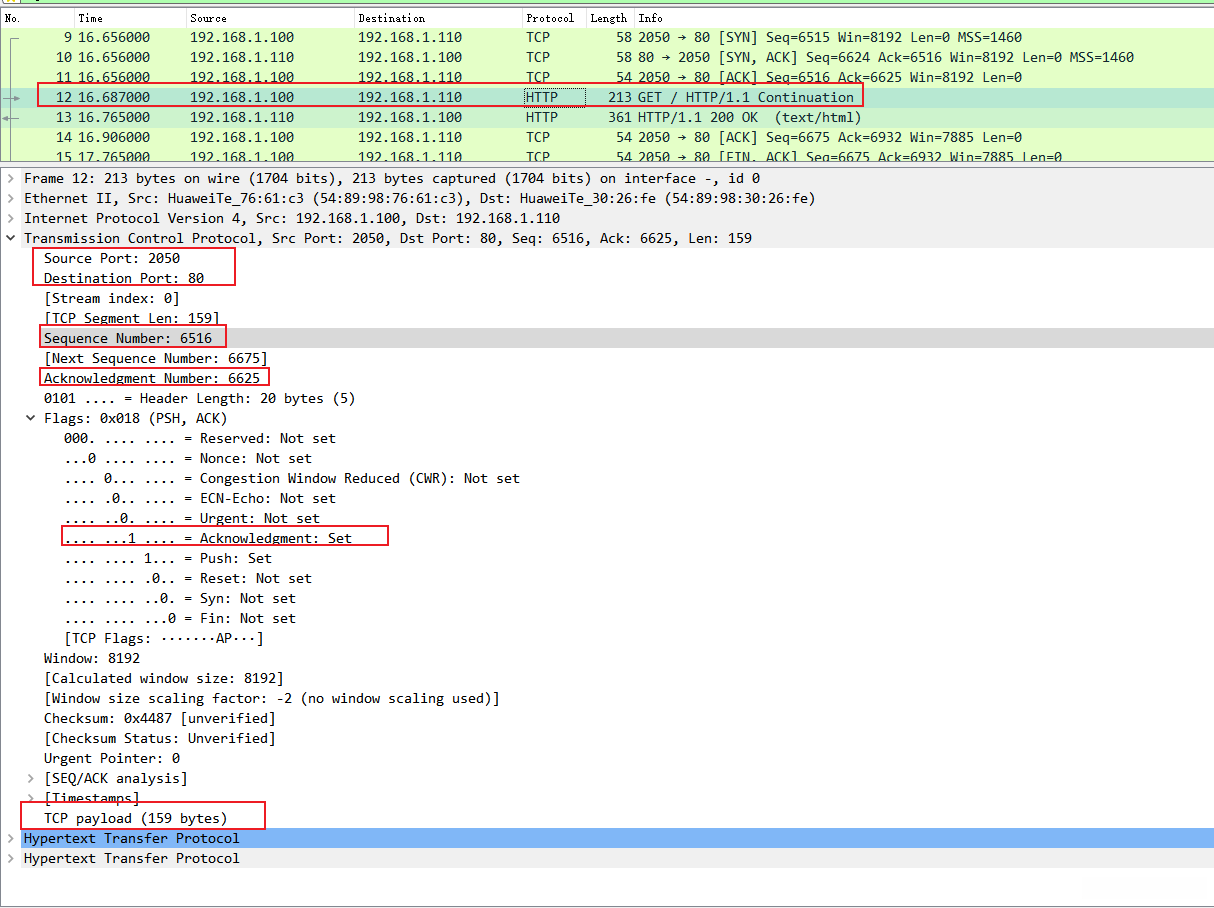This screenshot has height=908, width=1214.
Task: Select Congestion Window Reduced (CWR) flag
Action: coord(292,478)
